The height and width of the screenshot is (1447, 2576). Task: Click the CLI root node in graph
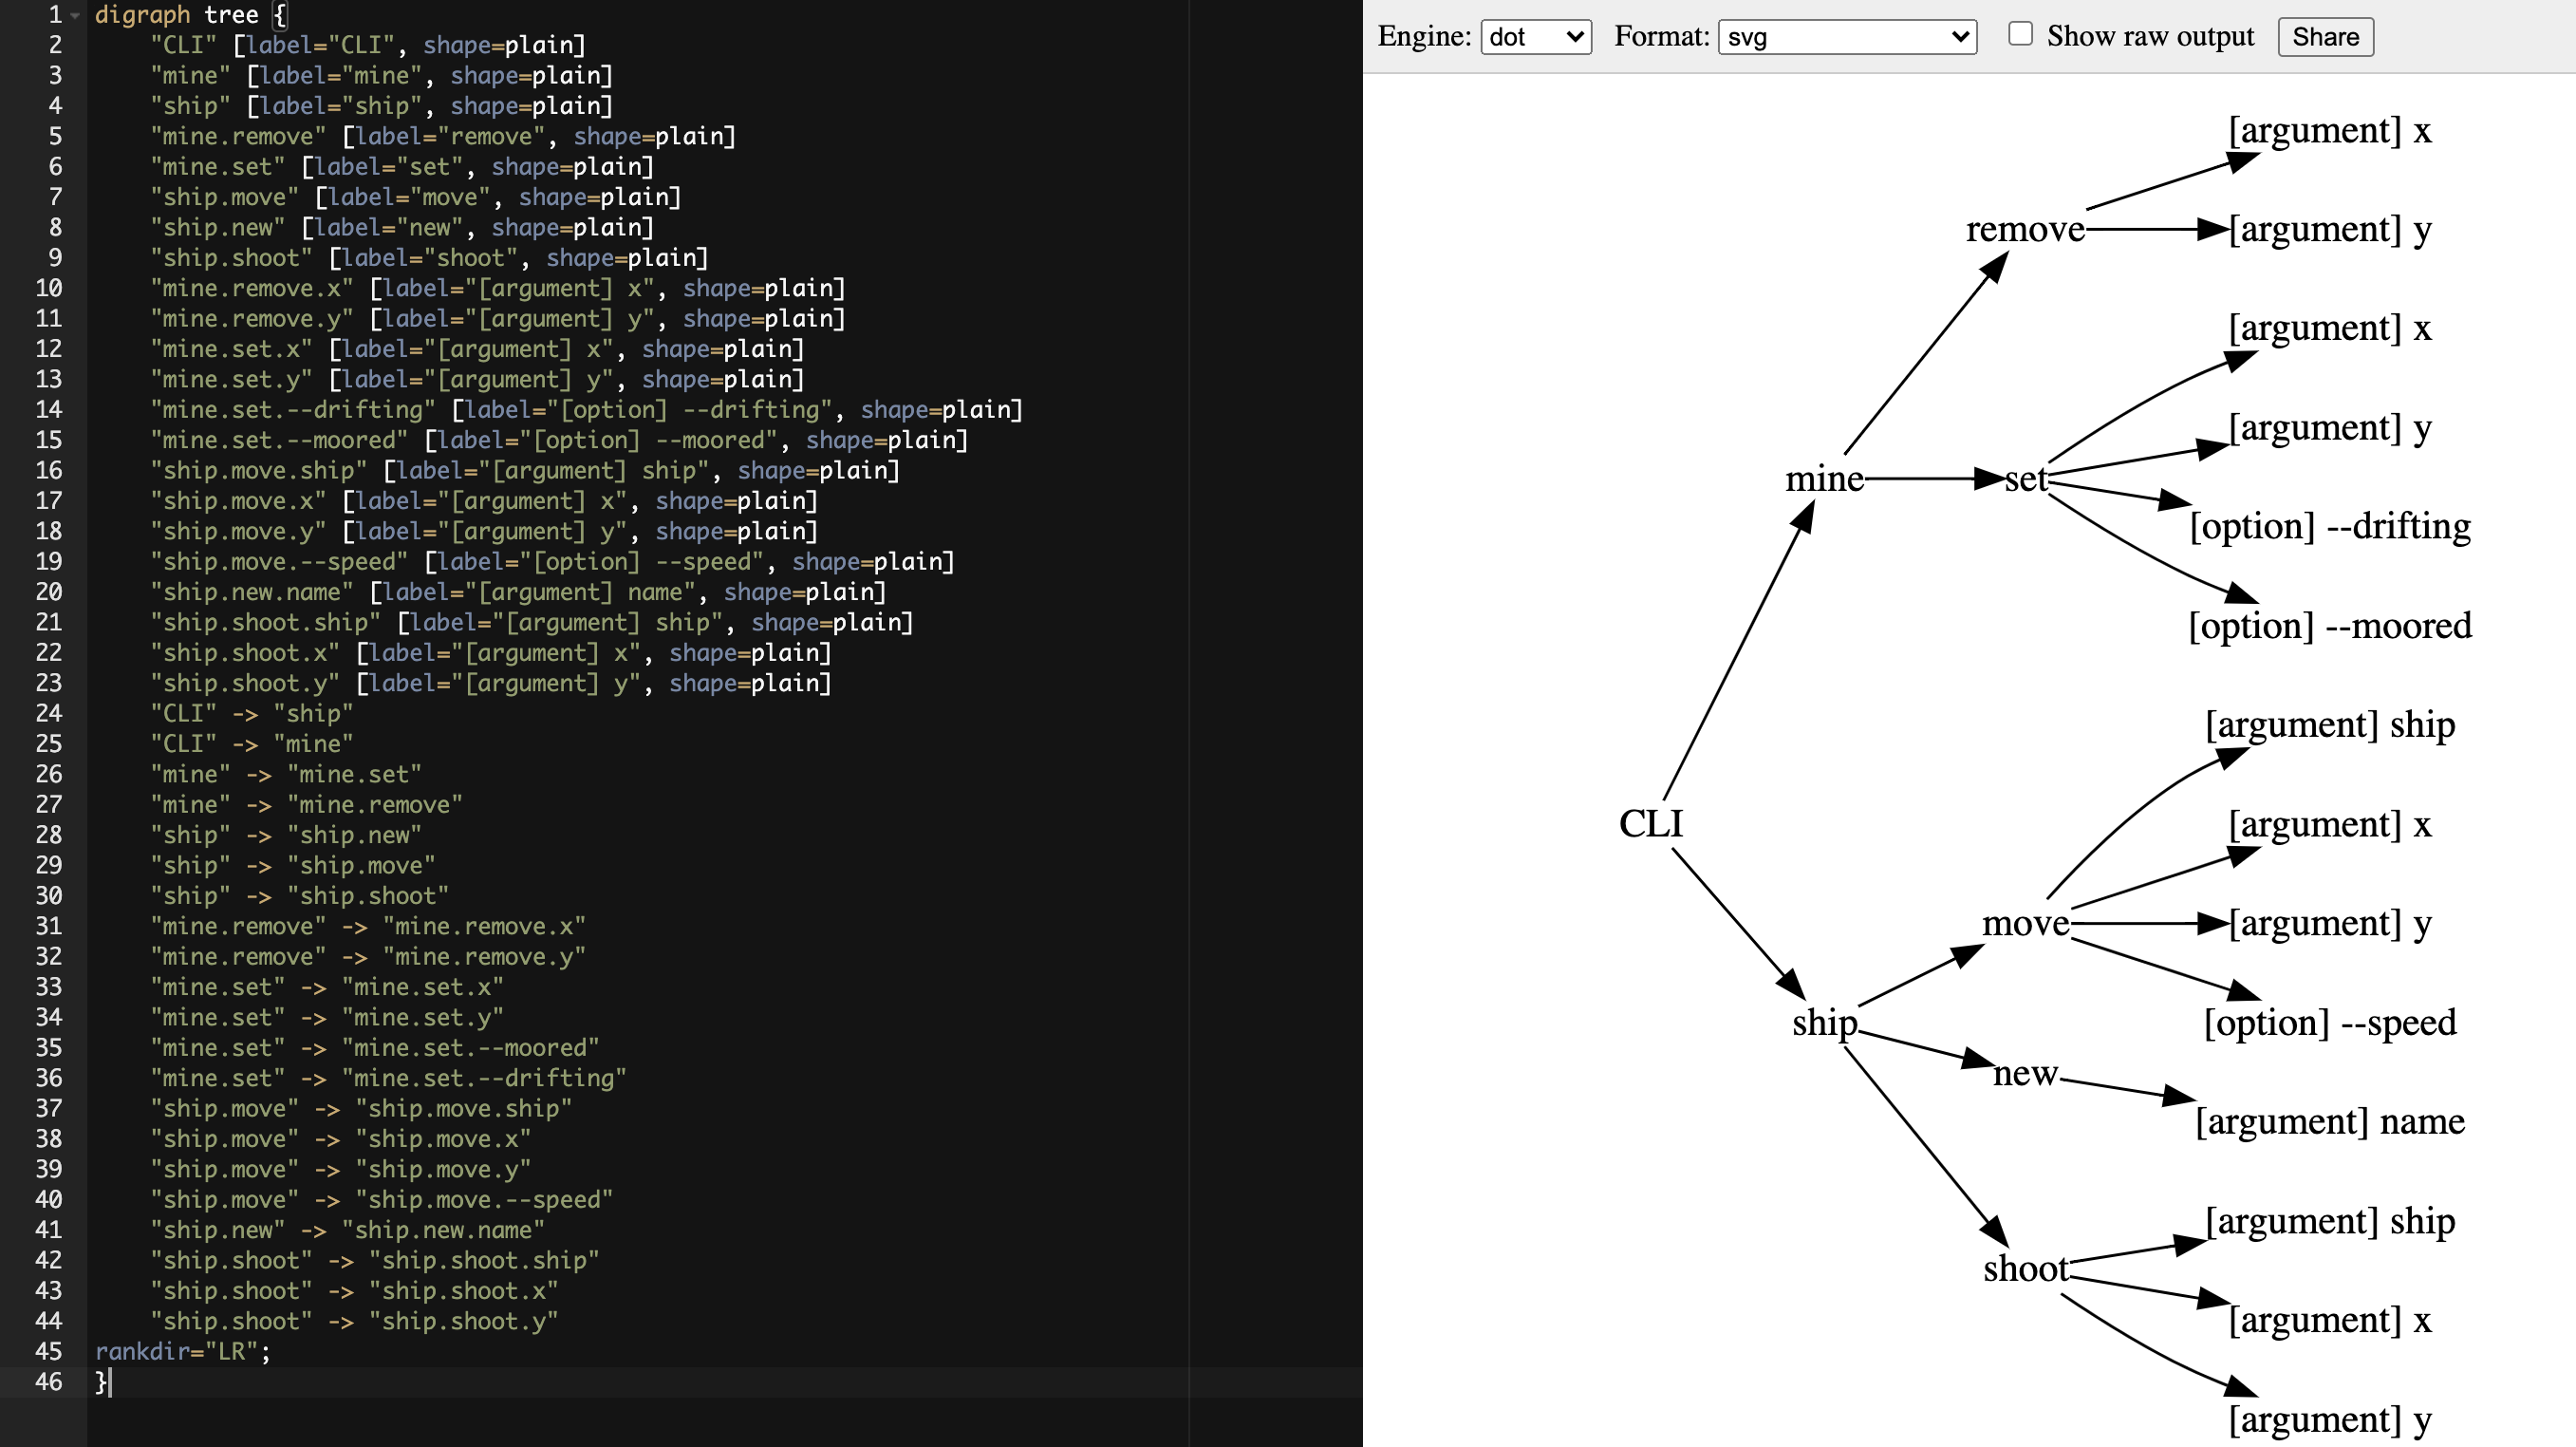pos(1650,824)
